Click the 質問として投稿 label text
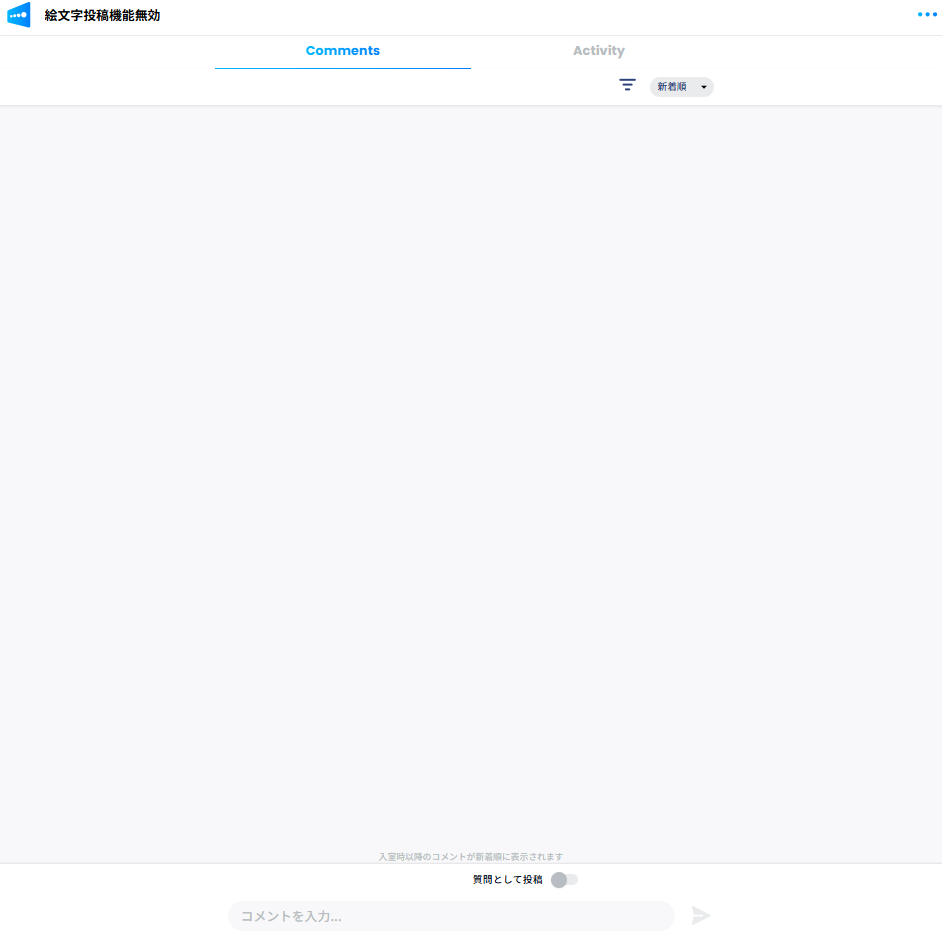The width and height of the screenshot is (942, 937). [x=507, y=880]
